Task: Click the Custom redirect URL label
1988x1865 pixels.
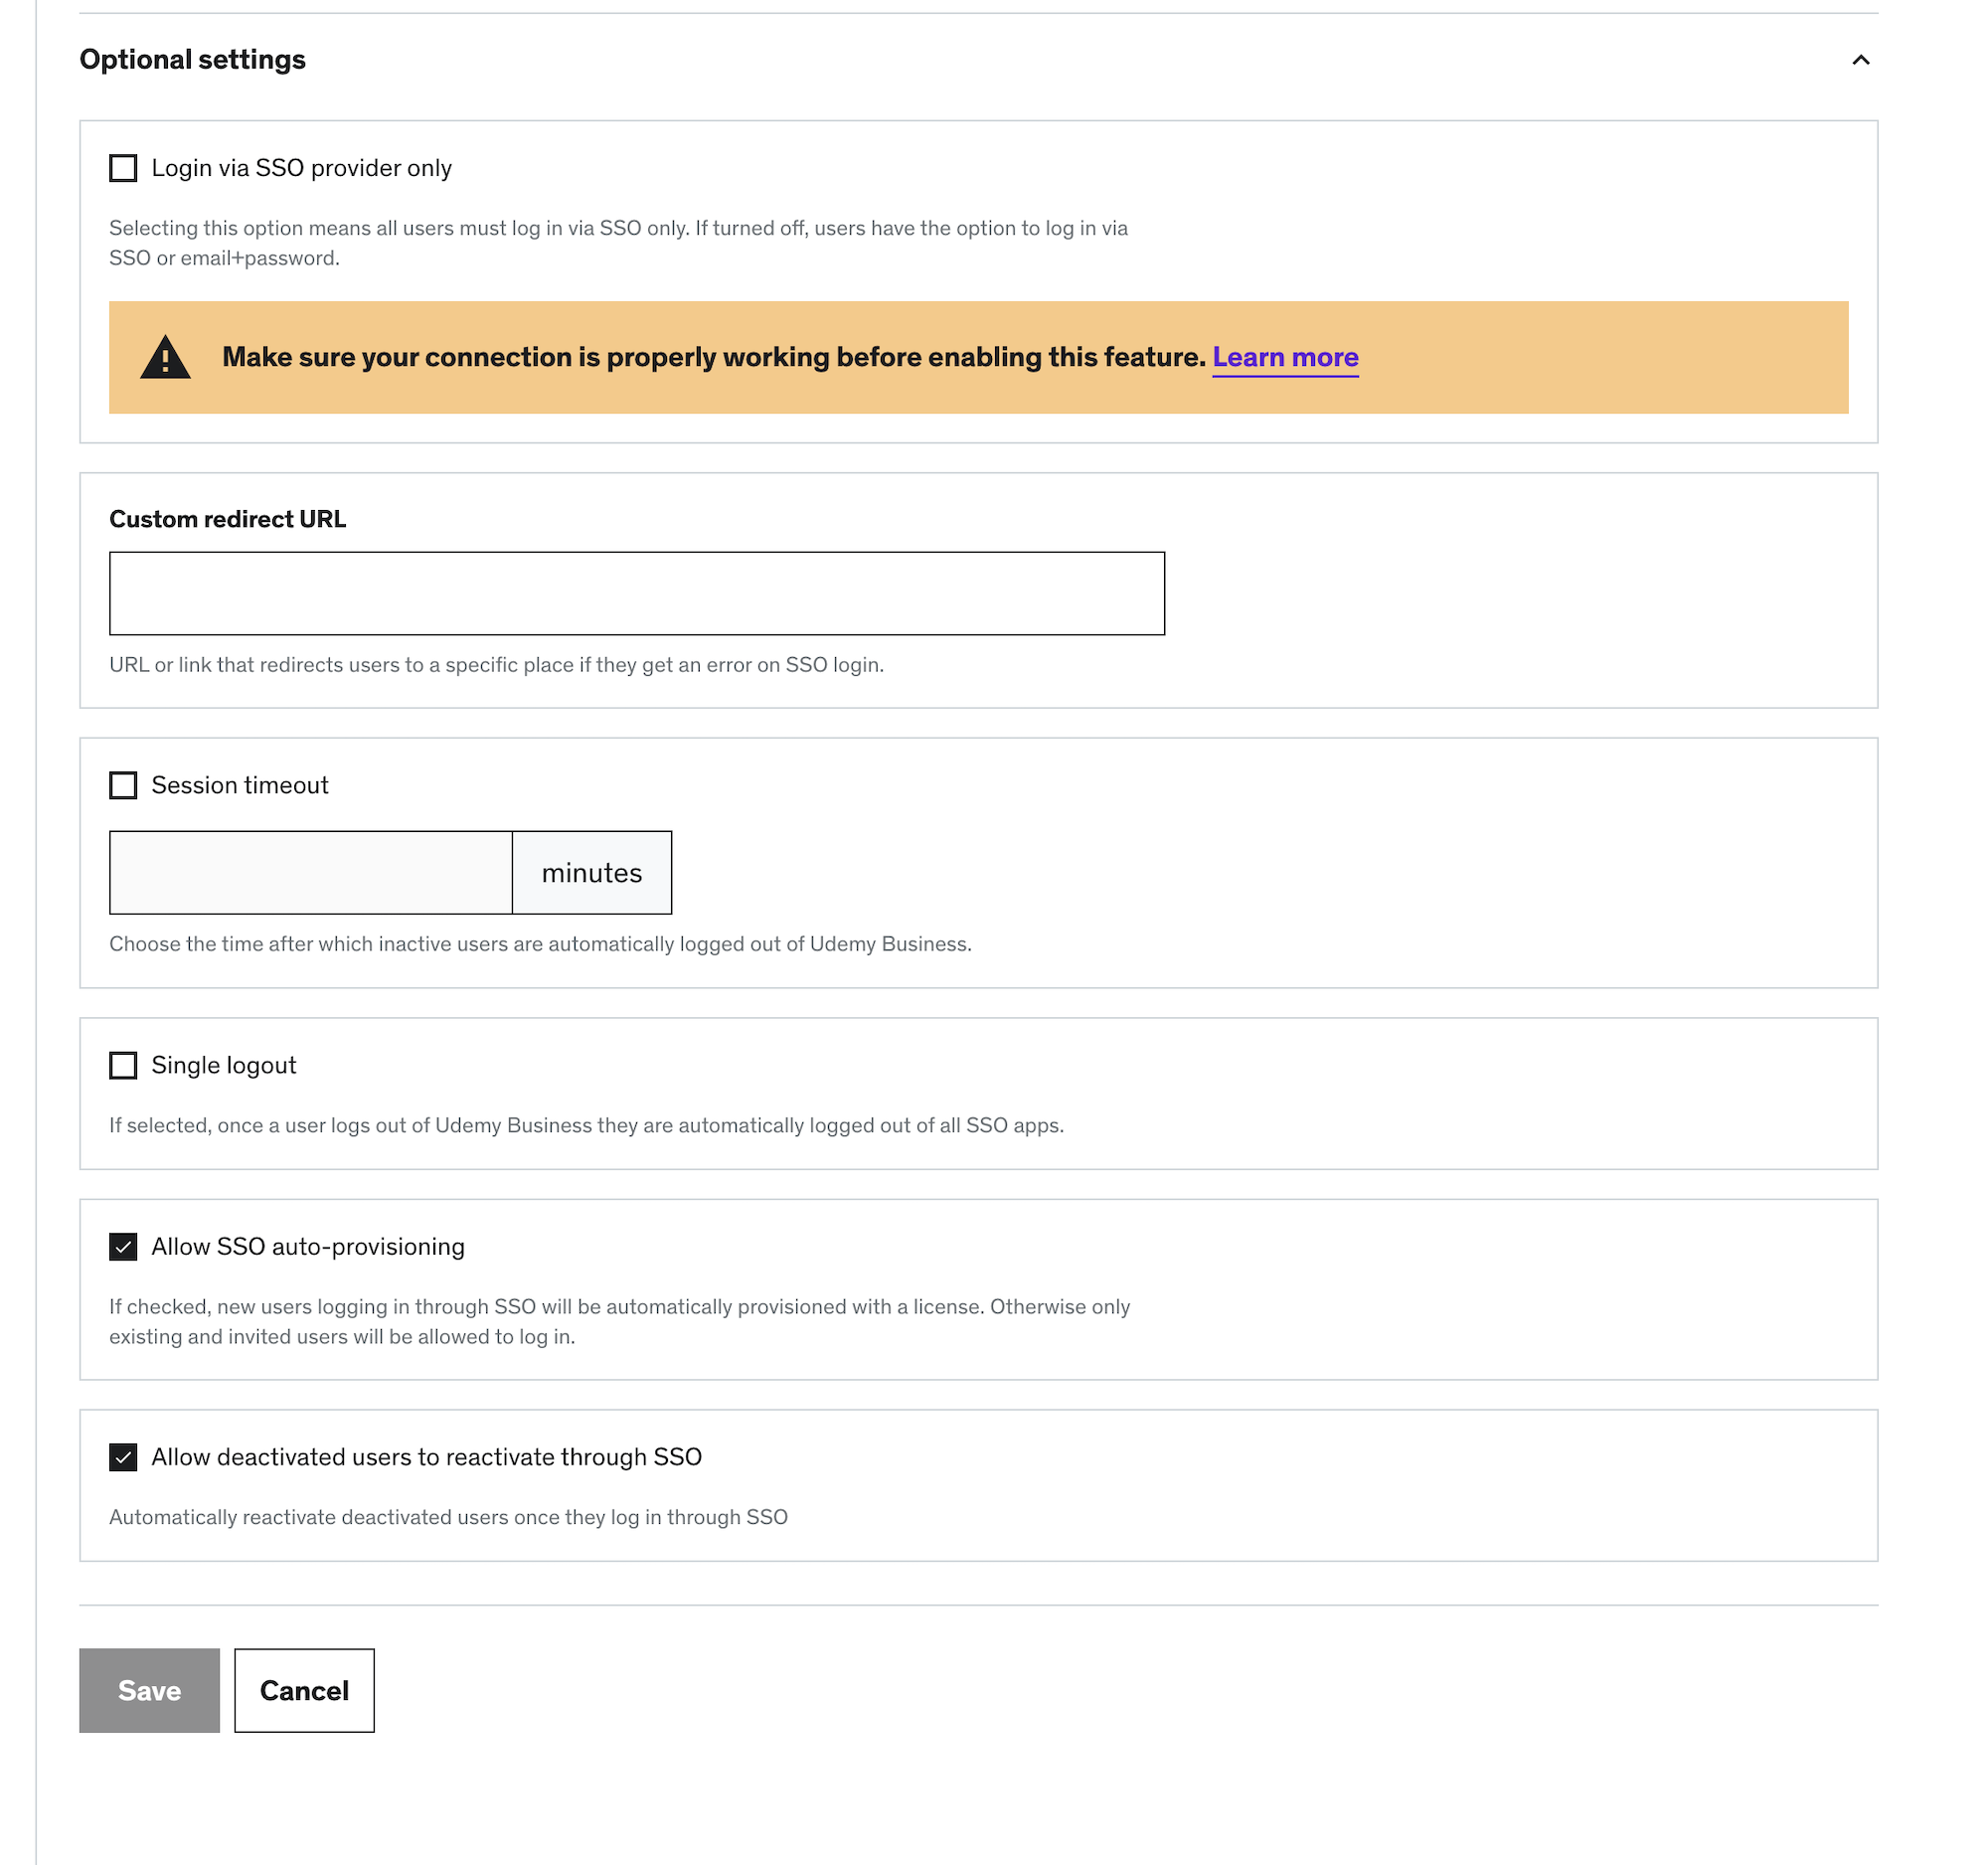Action: (x=227, y=519)
